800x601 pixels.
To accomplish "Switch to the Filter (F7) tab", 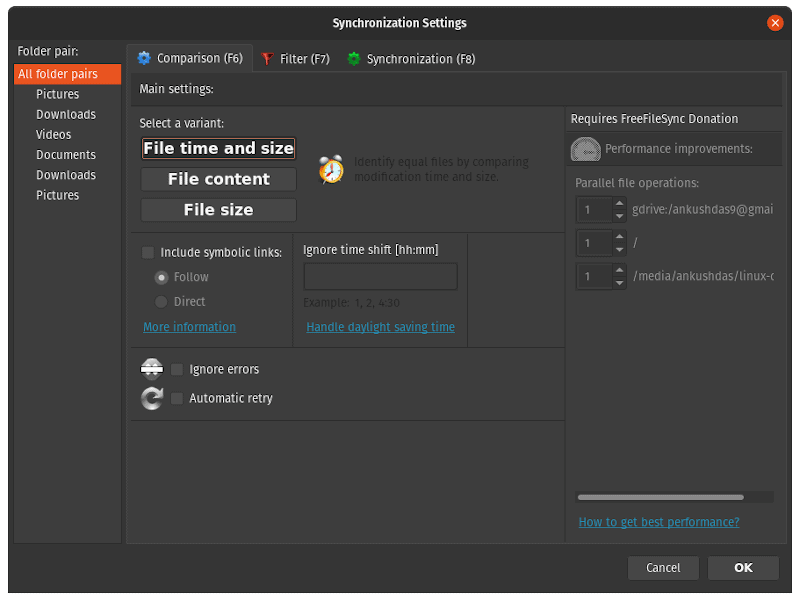I will point(295,58).
